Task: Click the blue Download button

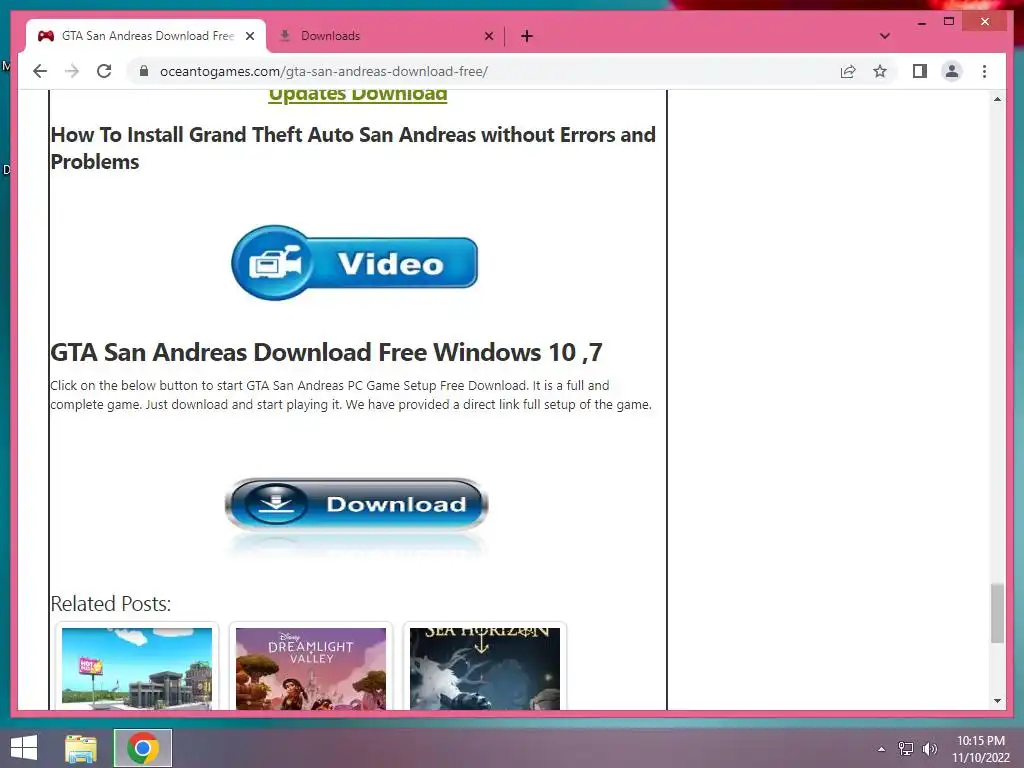Action: [357, 504]
